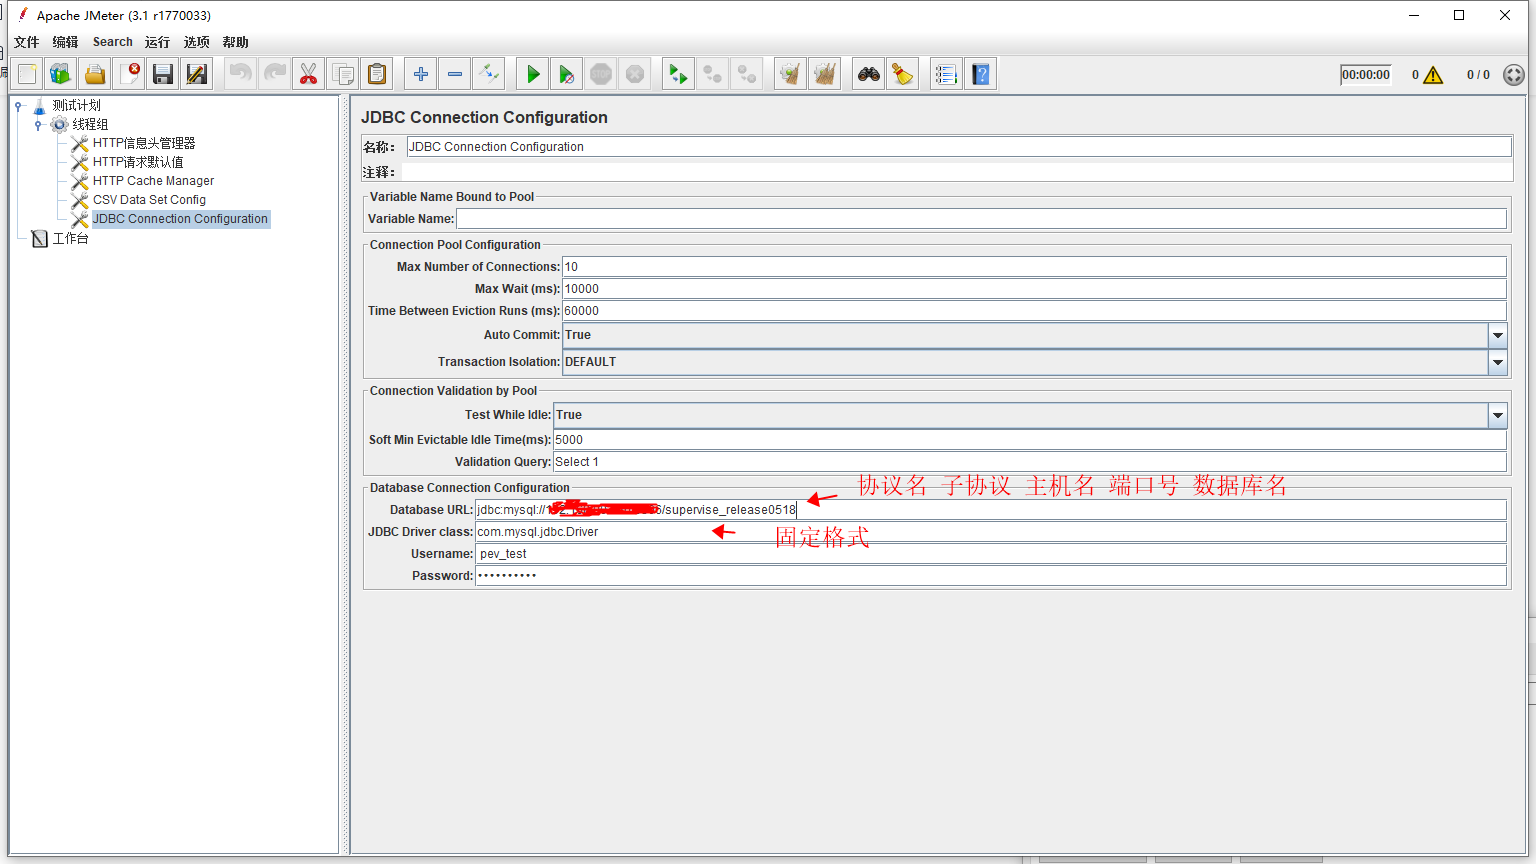This screenshot has height=864, width=1536.
Task: Start the test with green play icon
Action: coord(533,74)
